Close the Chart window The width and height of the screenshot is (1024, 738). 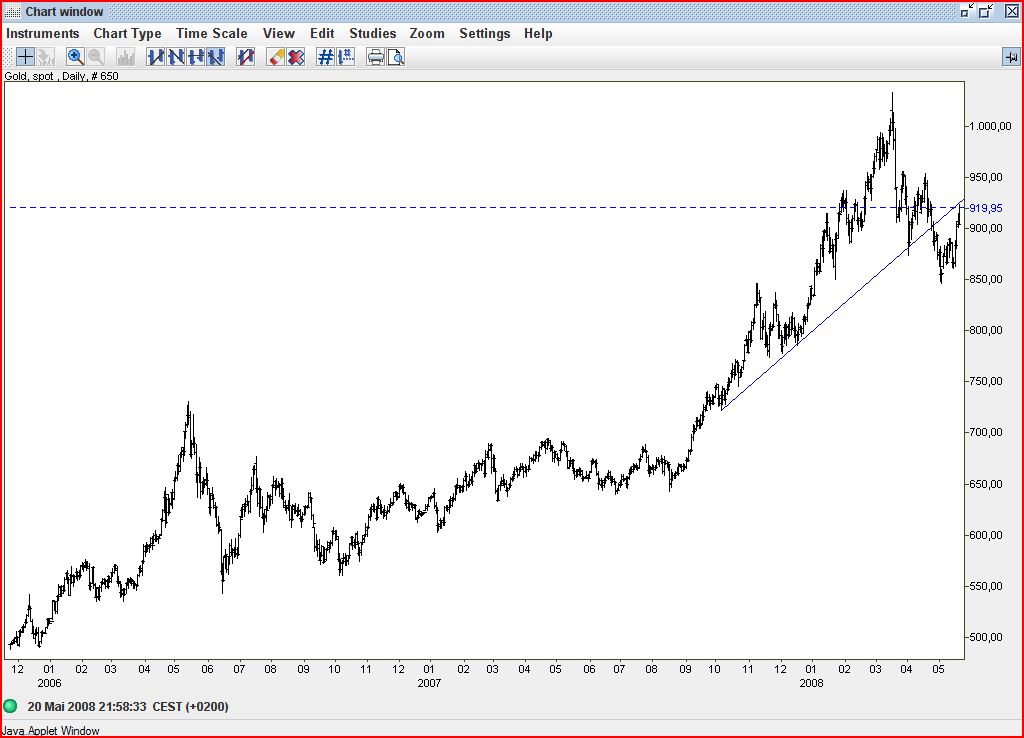(x=1011, y=11)
